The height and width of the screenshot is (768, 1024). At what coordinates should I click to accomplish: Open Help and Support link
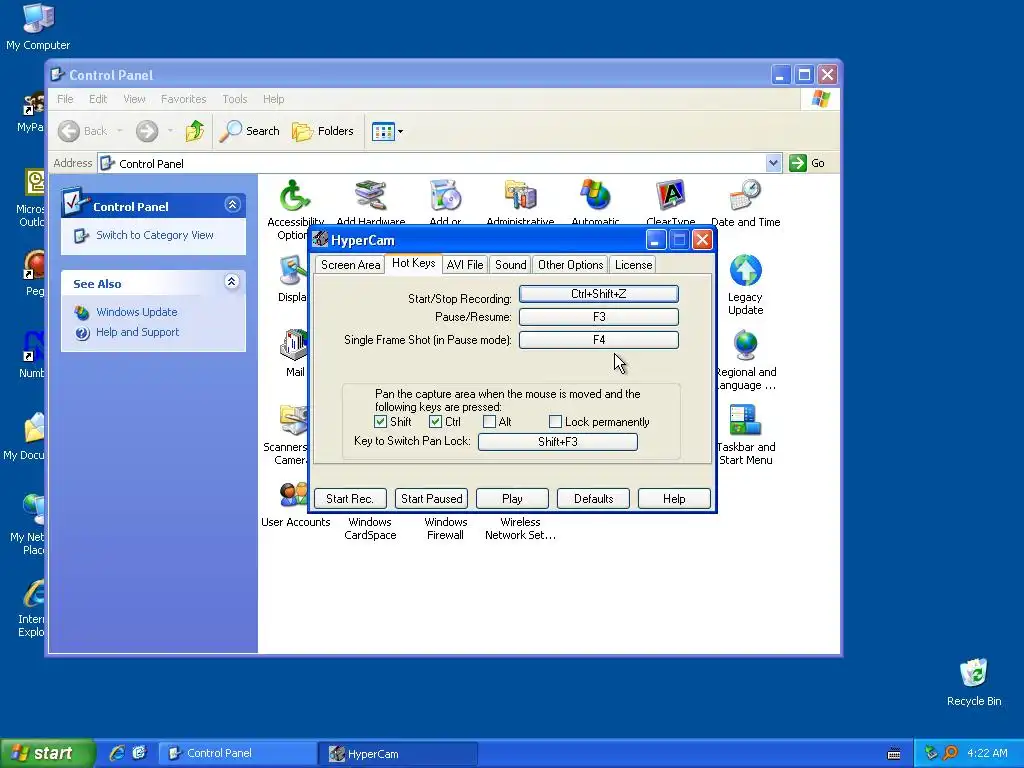pyautogui.click(x=137, y=332)
